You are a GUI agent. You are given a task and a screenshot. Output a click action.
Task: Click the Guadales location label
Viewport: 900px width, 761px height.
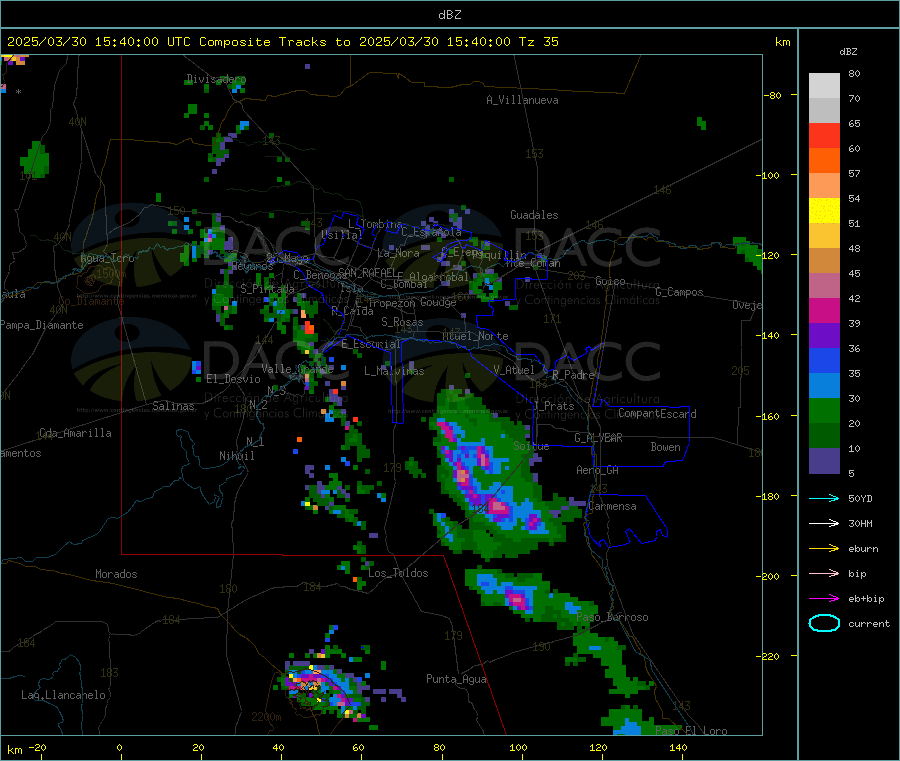pos(534,215)
